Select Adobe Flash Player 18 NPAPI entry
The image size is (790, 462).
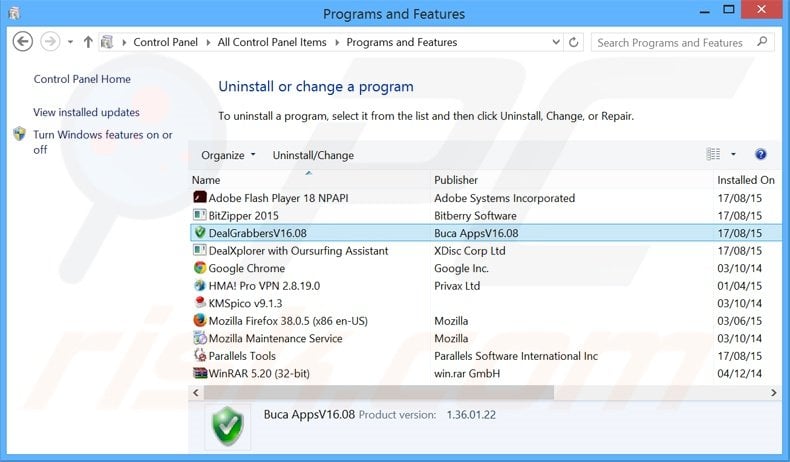(x=278, y=198)
